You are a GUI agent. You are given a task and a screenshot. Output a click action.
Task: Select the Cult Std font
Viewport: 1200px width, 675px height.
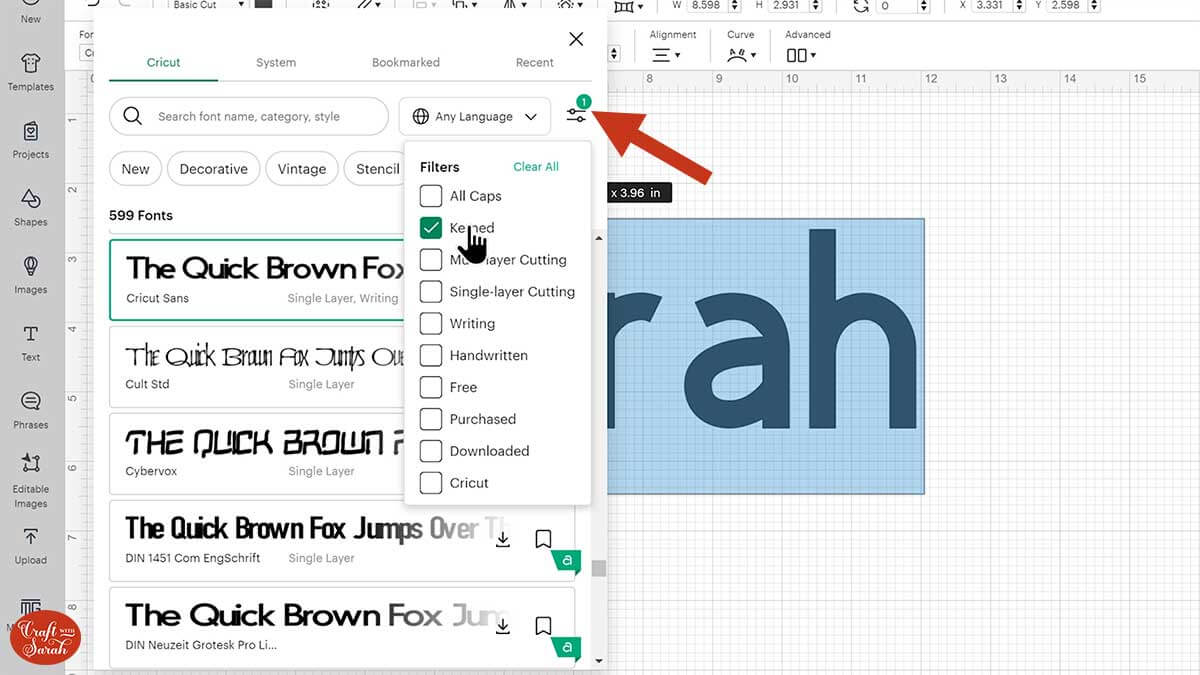tap(258, 367)
